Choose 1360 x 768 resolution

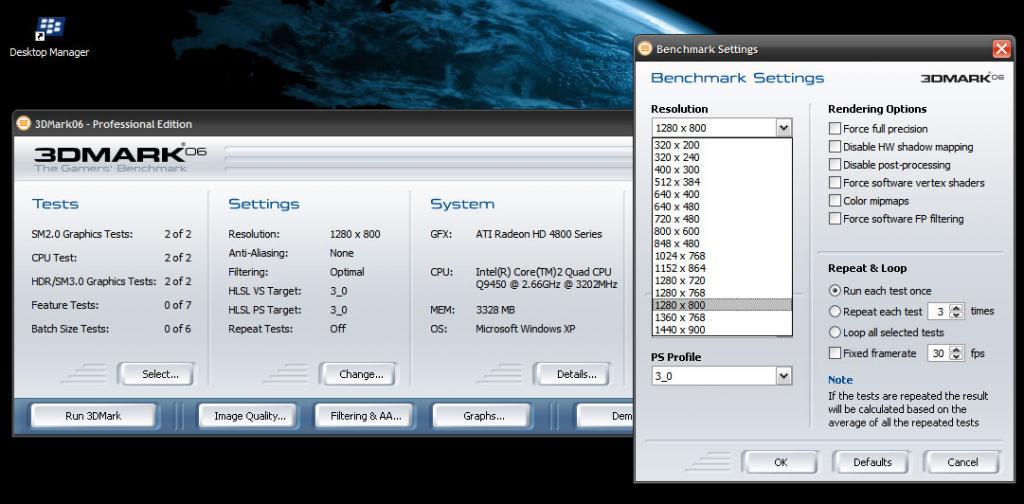(722, 317)
